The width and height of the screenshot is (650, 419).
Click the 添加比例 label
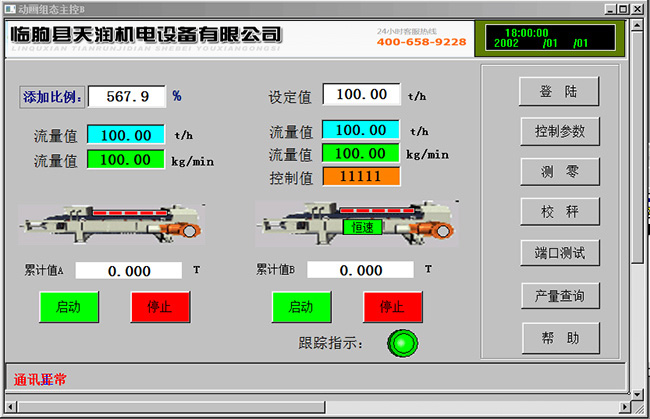52,97
